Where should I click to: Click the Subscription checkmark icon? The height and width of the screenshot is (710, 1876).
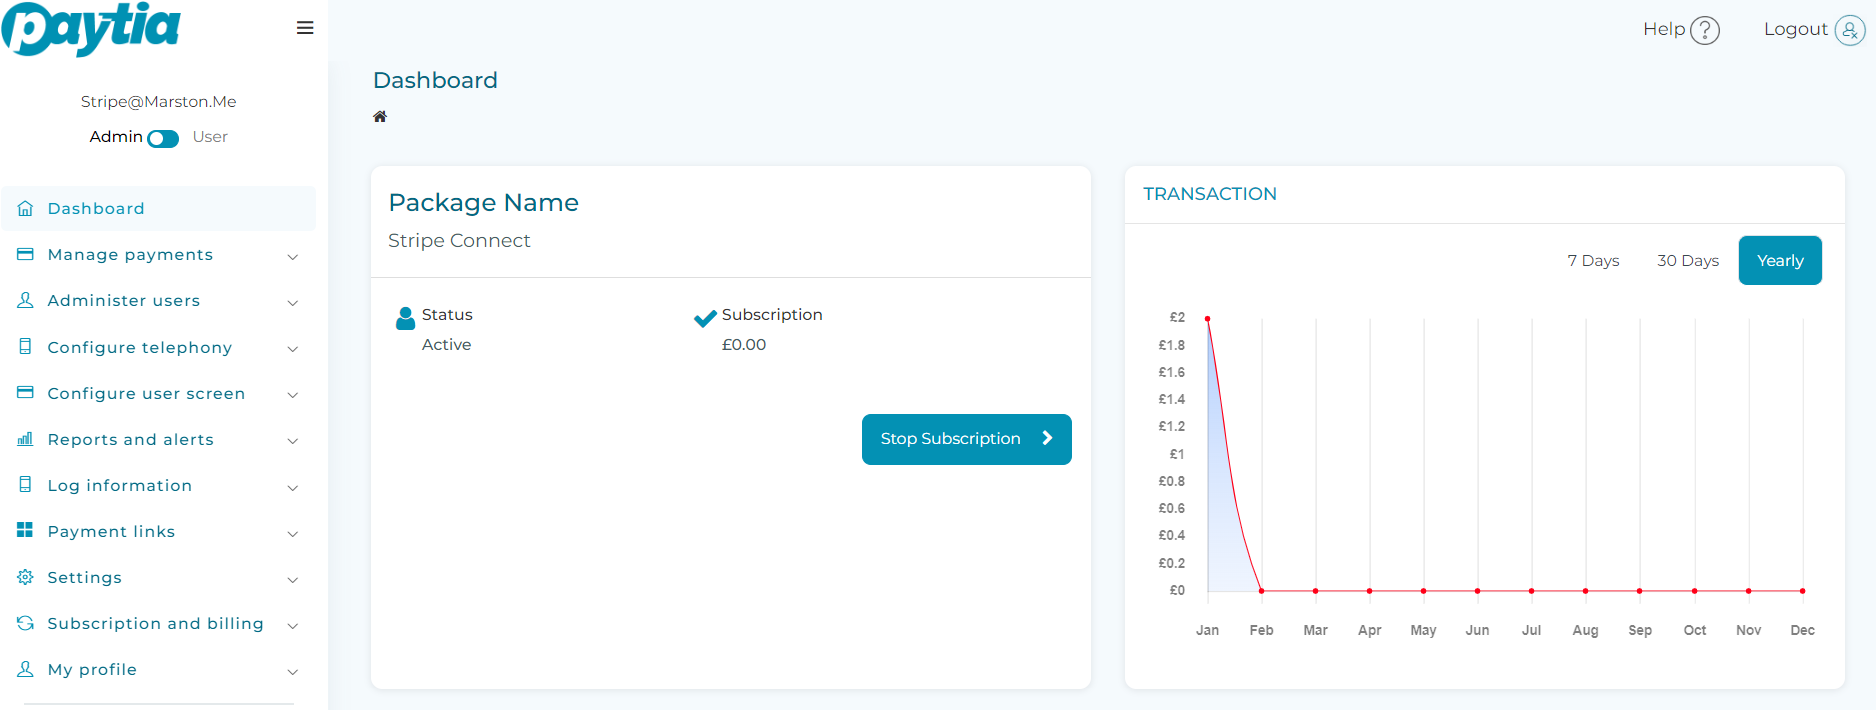click(705, 318)
